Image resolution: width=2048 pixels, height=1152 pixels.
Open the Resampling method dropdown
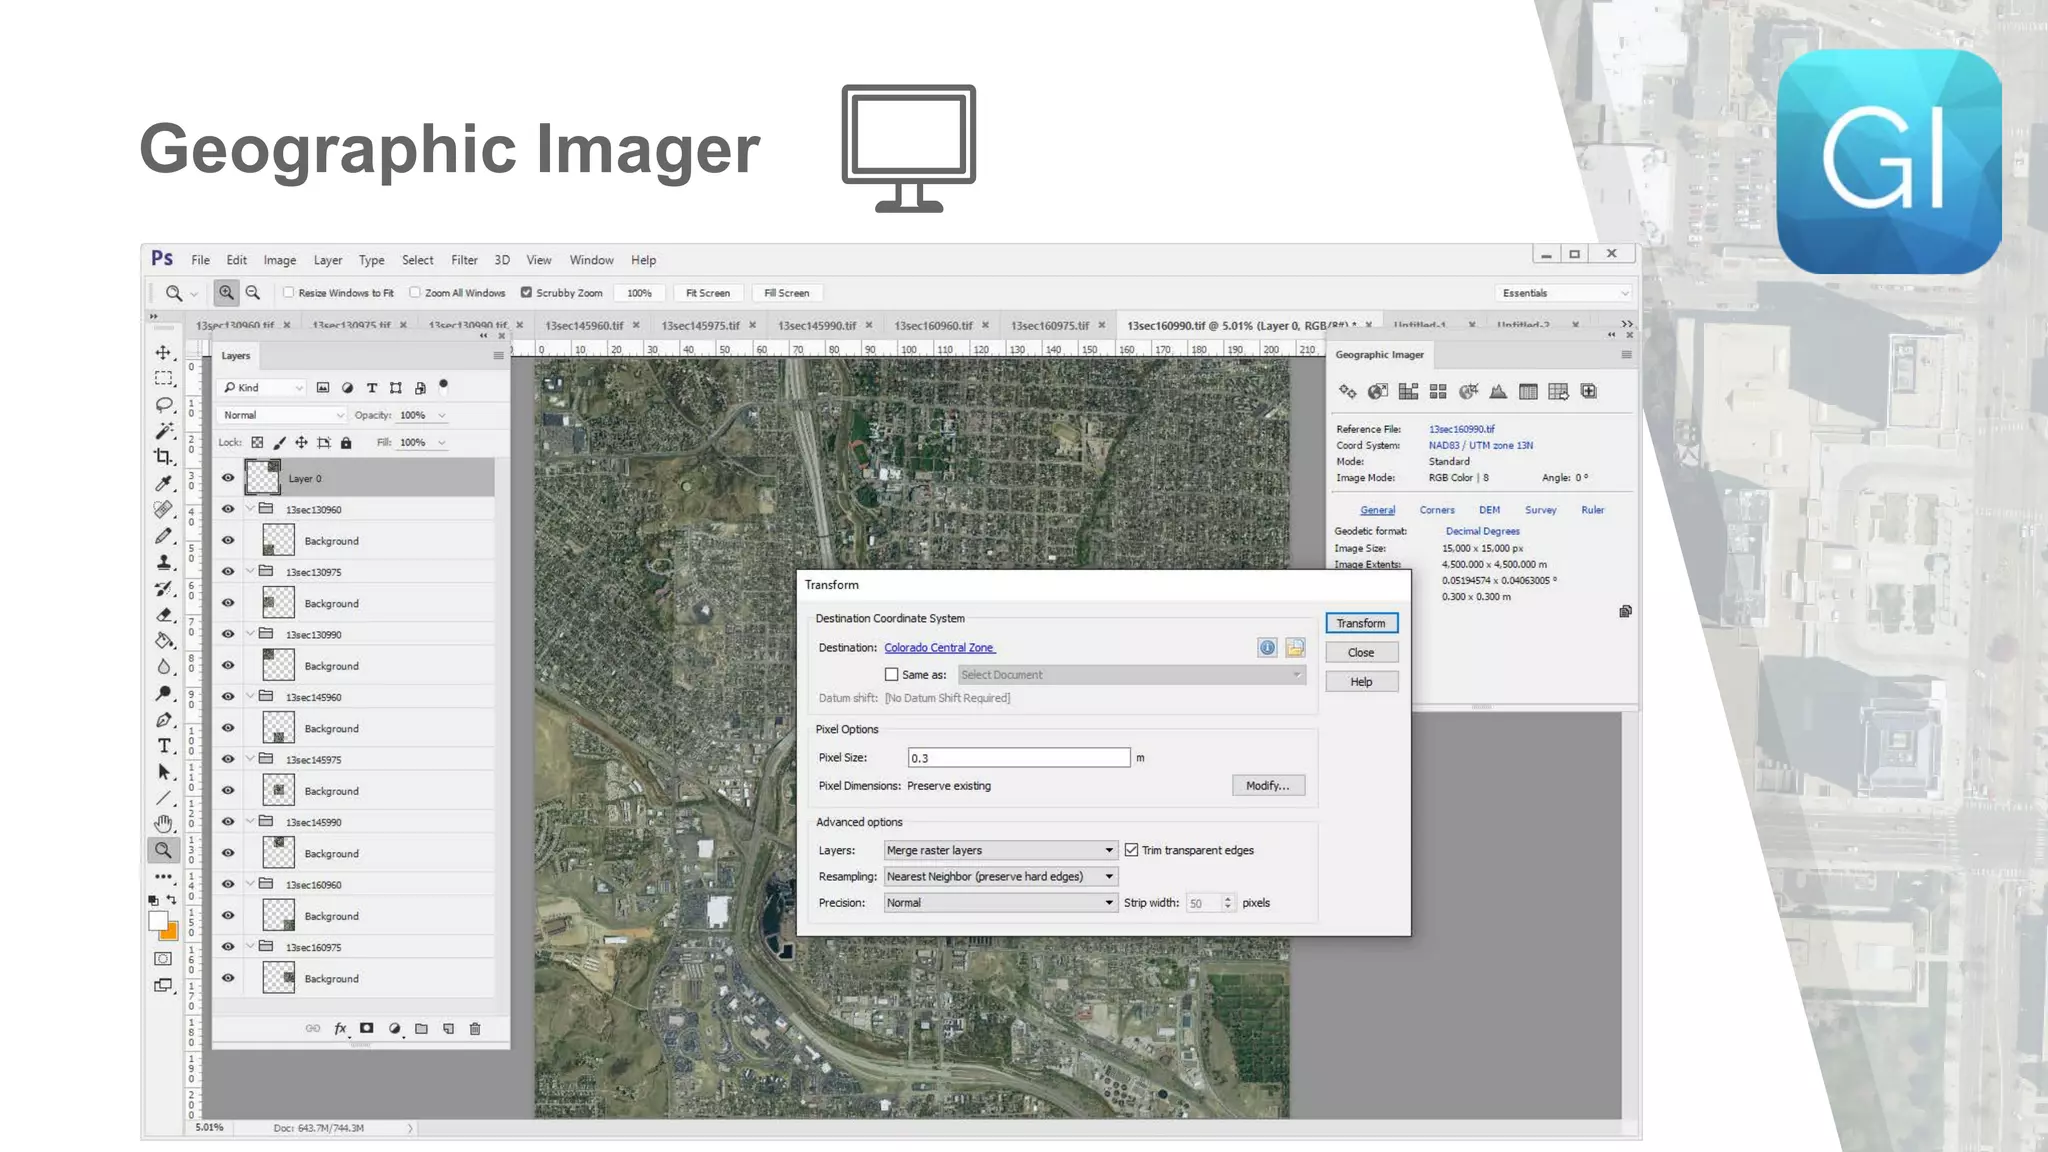[1000, 876]
